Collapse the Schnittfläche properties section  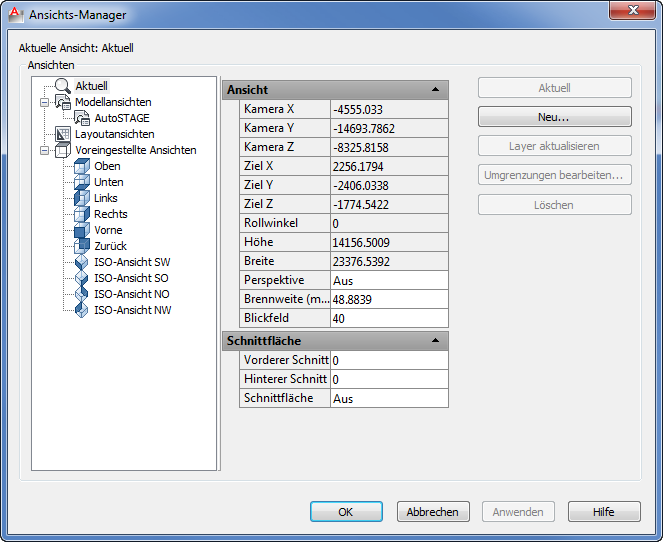point(435,341)
